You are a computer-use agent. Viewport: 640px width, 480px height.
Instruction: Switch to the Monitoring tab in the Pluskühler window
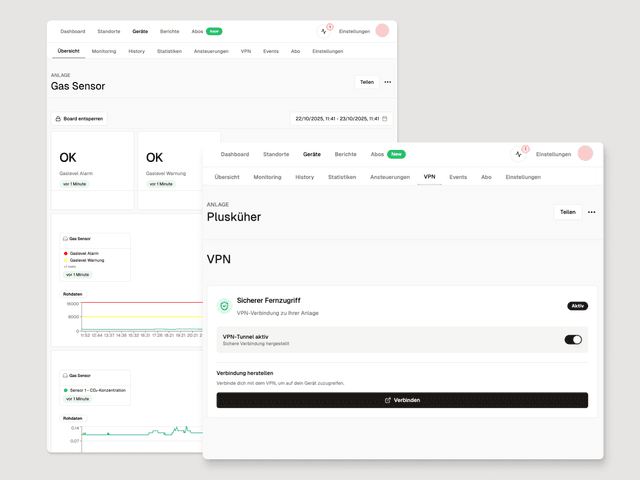[x=267, y=177]
